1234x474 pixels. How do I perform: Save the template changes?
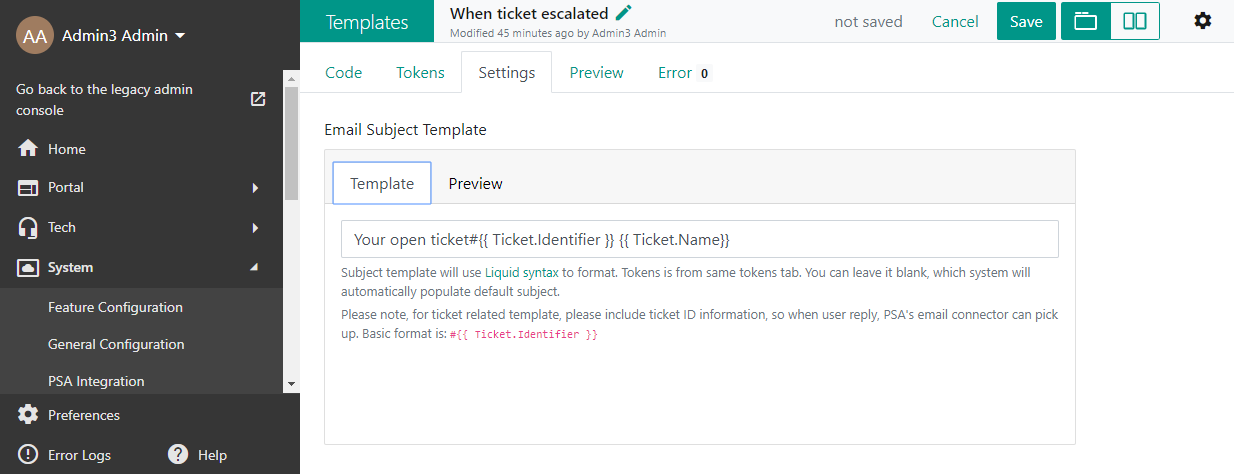(1026, 21)
